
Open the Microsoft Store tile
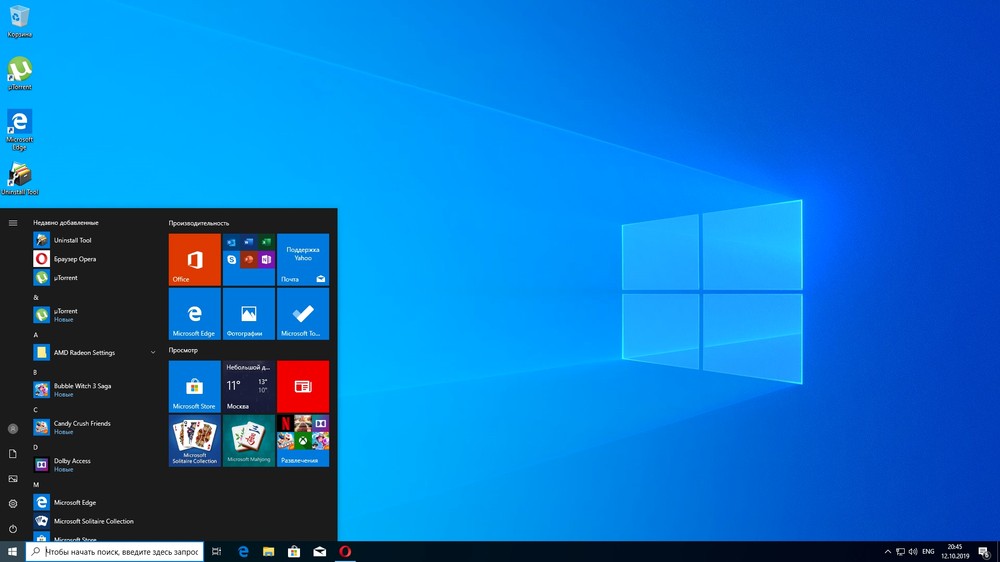(x=194, y=387)
